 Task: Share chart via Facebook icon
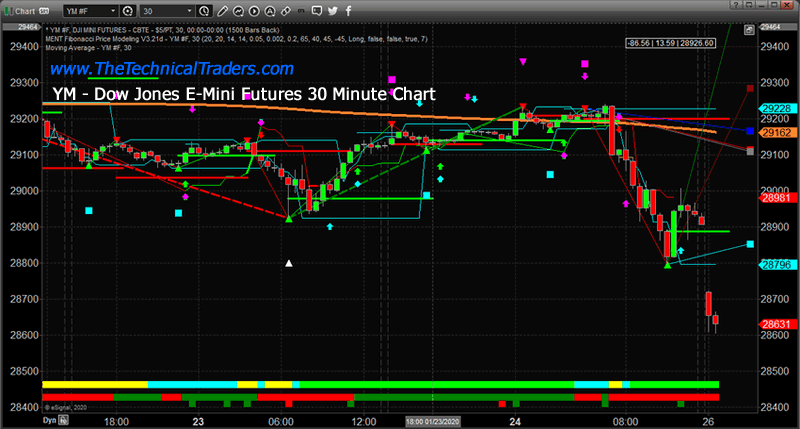pos(348,11)
